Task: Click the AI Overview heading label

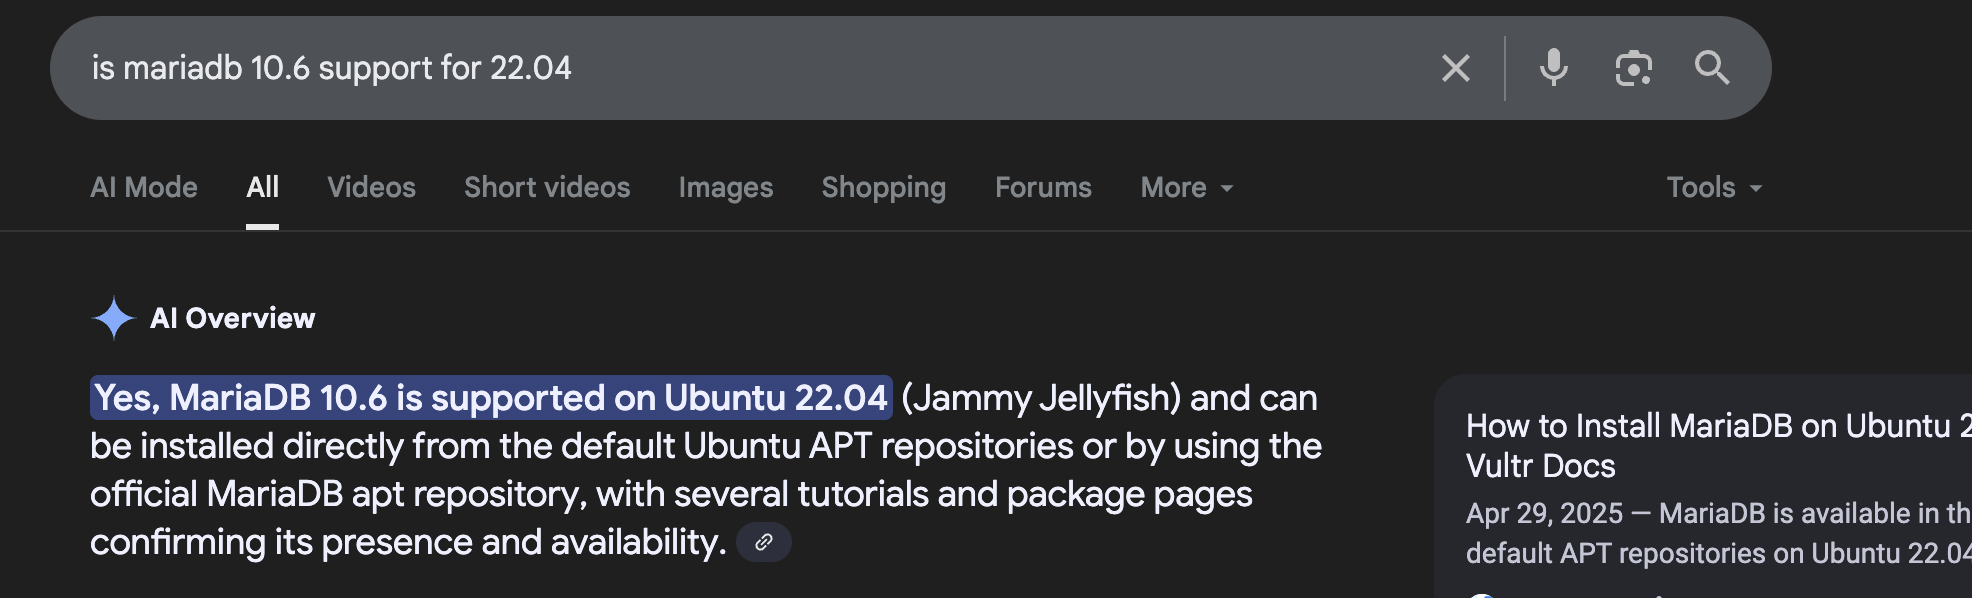Action: click(232, 318)
